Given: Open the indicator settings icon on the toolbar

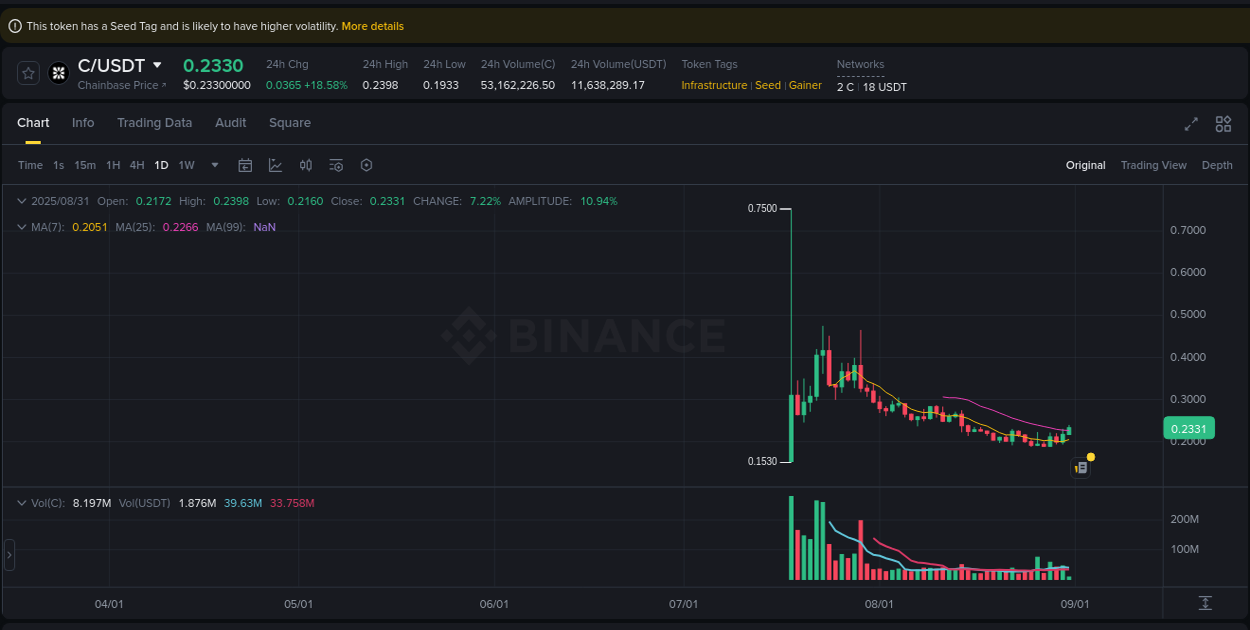Looking at the screenshot, I should pos(336,165).
